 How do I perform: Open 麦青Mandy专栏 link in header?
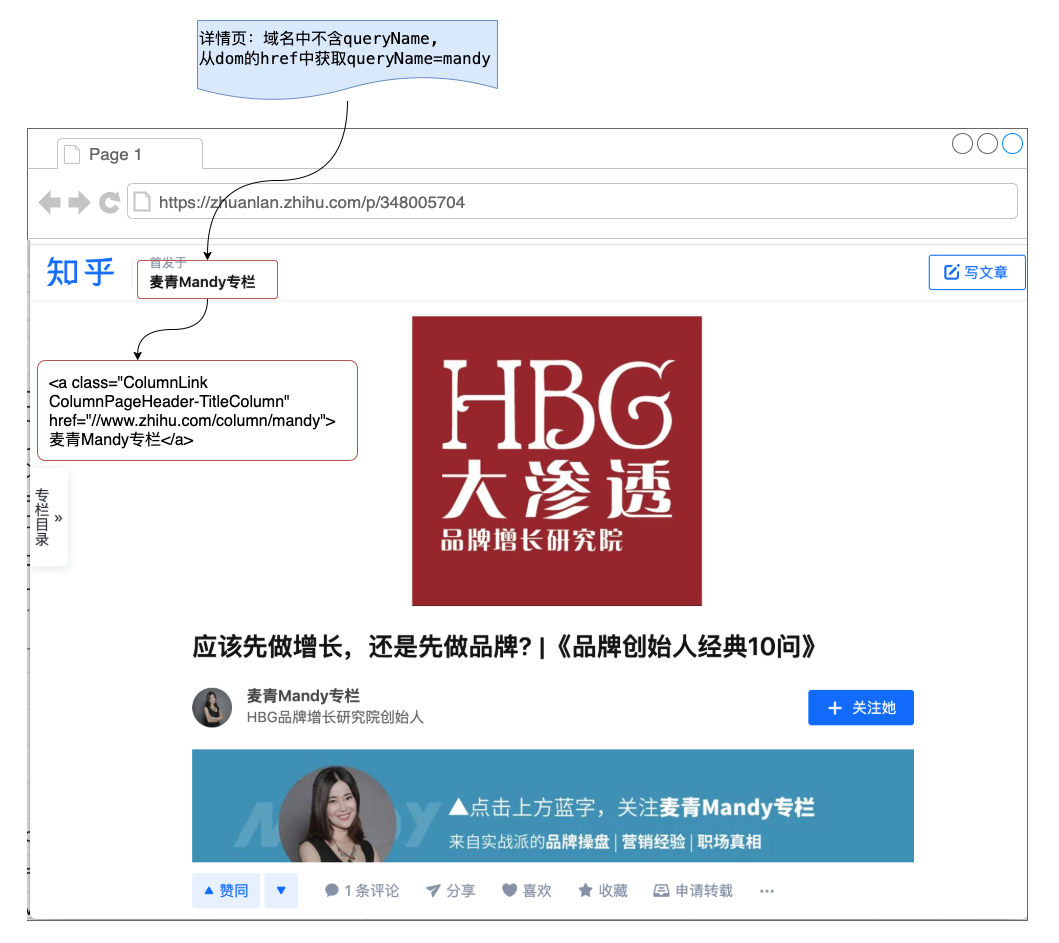point(203,282)
